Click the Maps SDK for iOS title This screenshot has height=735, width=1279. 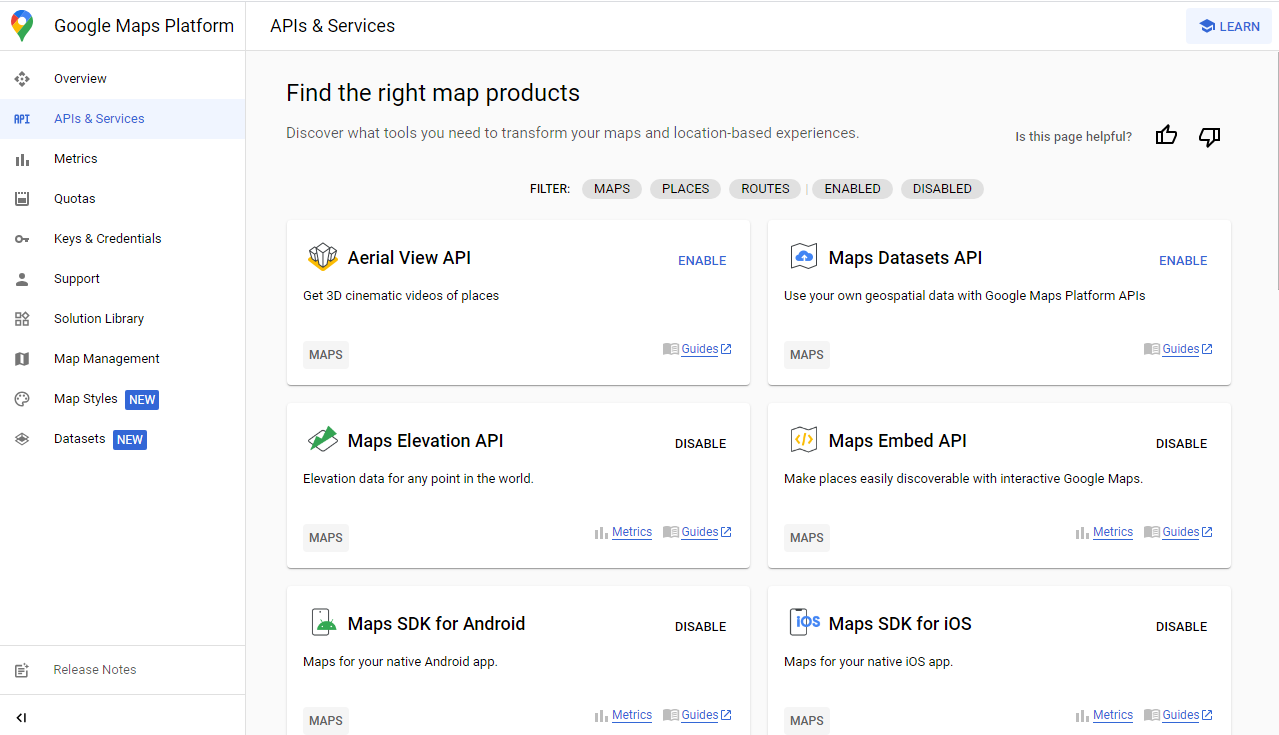tap(900, 624)
